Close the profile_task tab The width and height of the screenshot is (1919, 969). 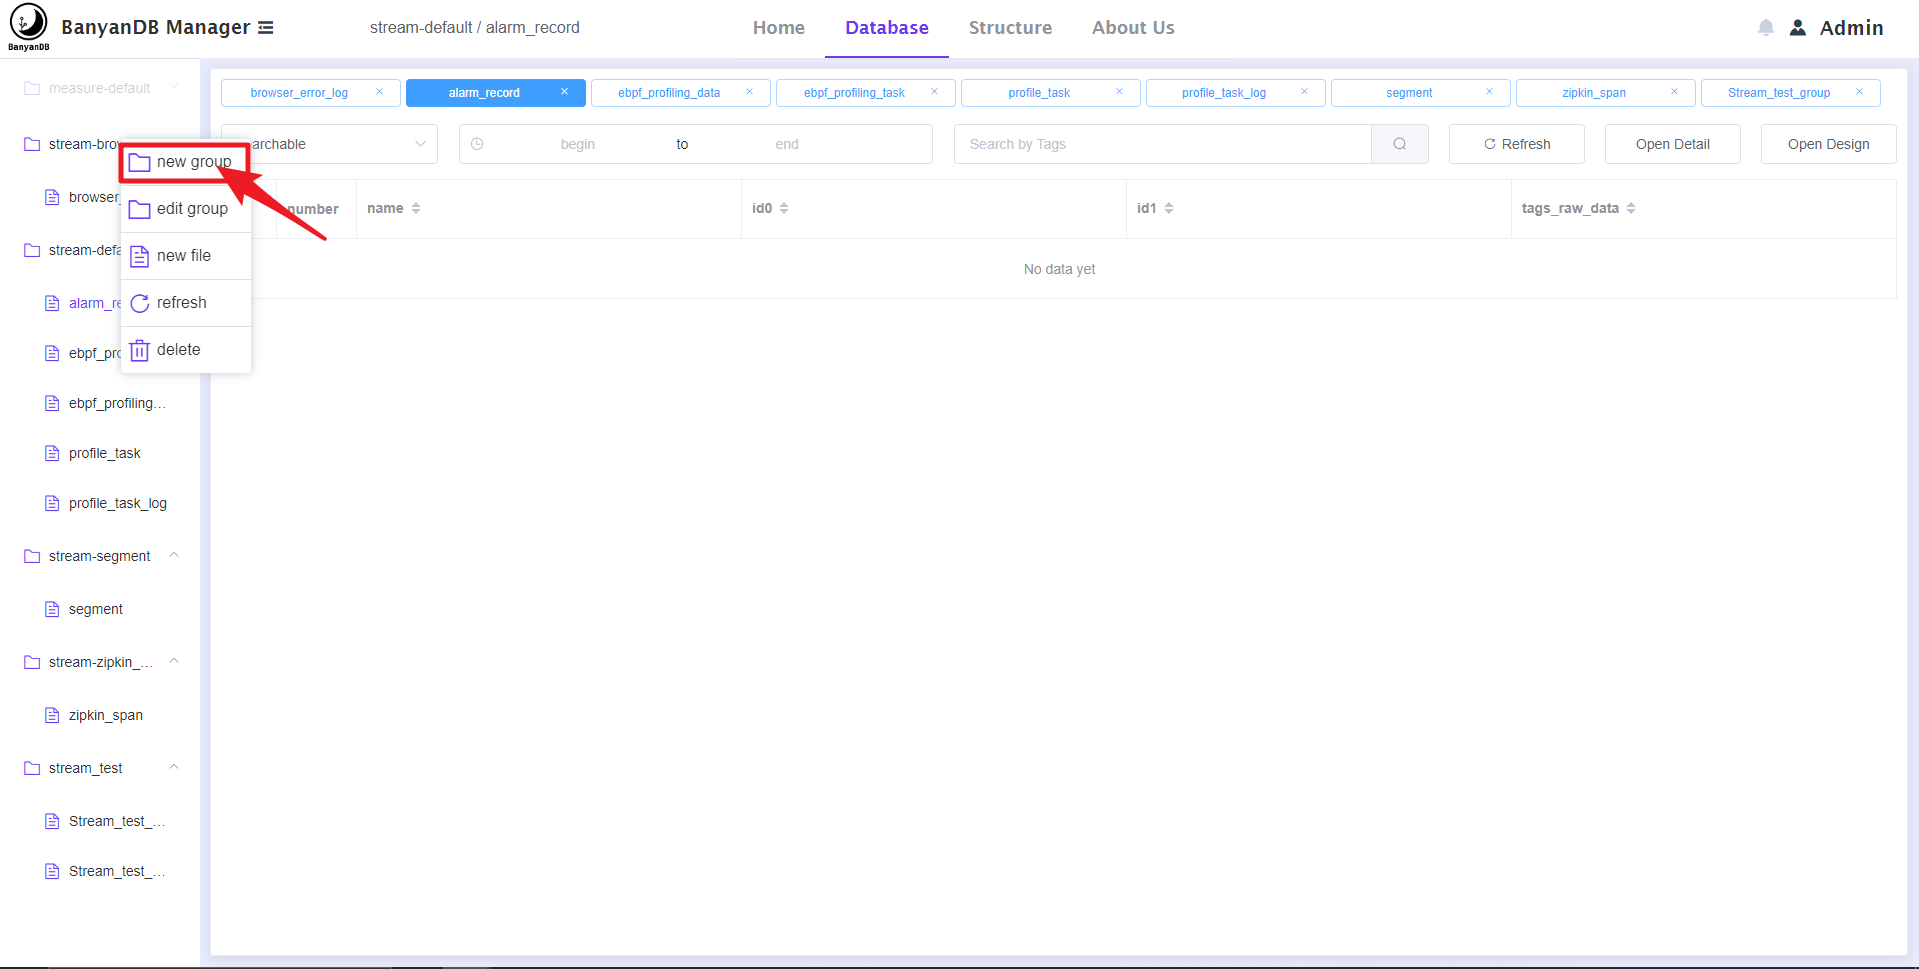point(1119,92)
